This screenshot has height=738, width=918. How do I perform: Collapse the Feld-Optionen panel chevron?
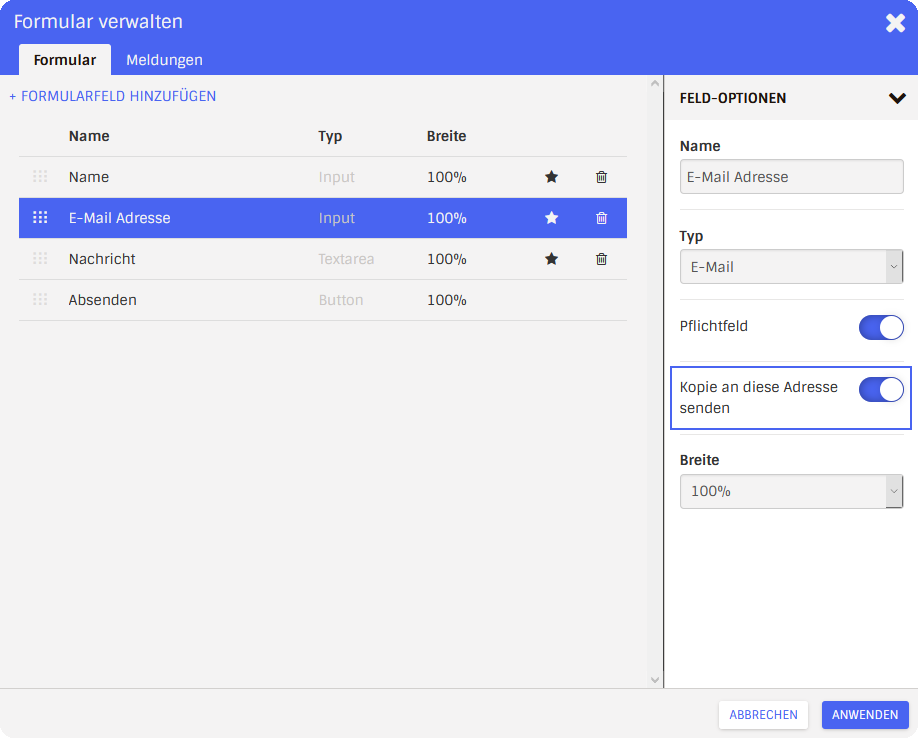[x=896, y=98]
